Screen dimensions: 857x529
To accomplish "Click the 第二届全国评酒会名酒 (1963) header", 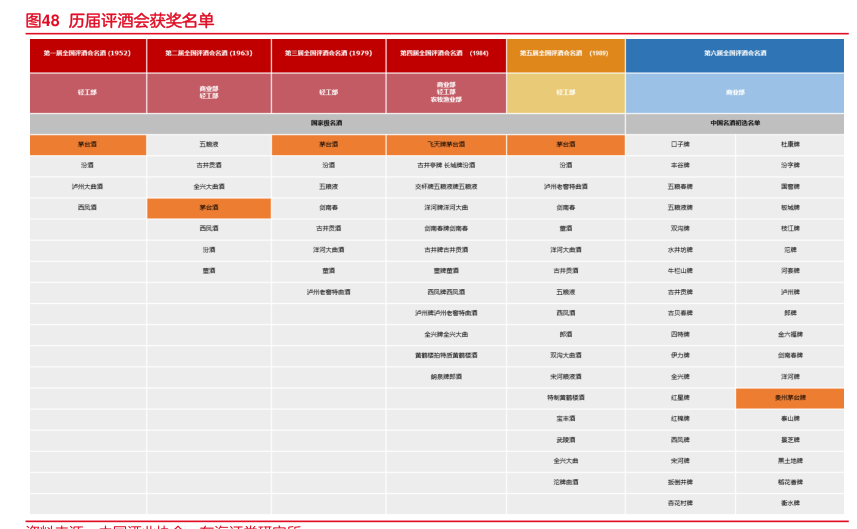I will [208, 53].
